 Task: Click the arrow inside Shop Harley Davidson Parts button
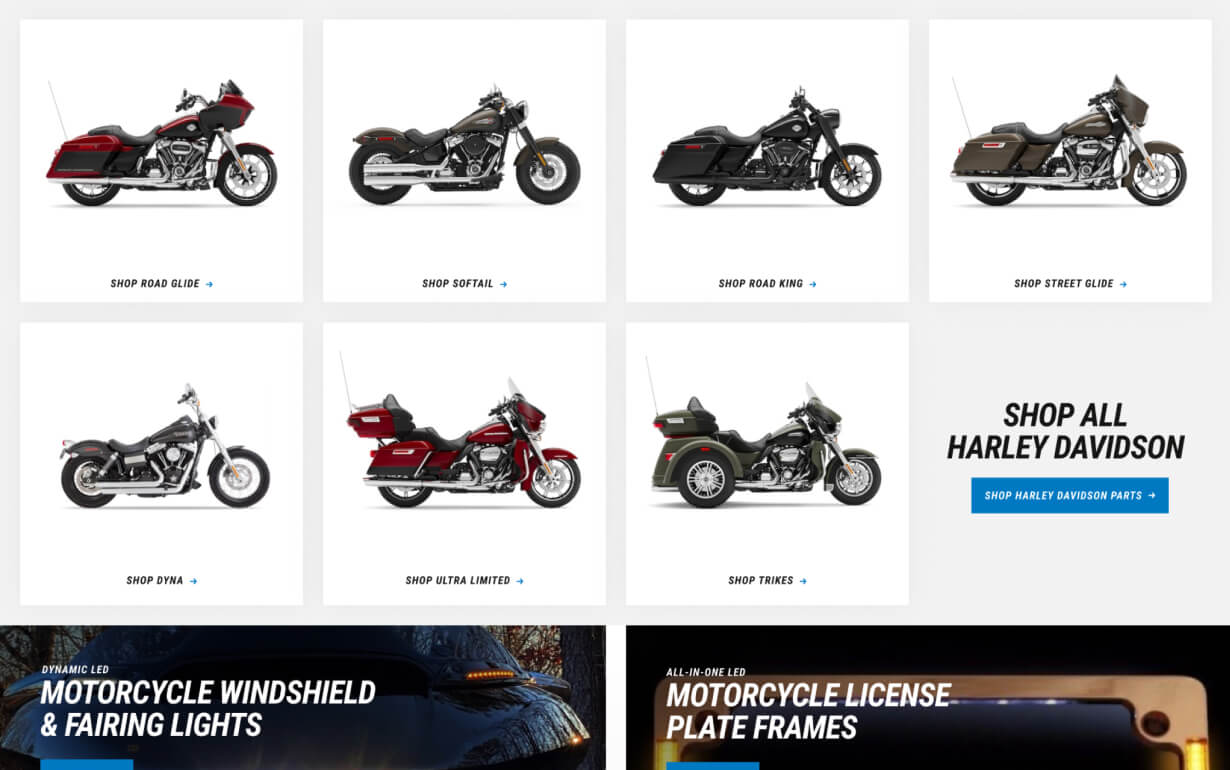click(1151, 495)
